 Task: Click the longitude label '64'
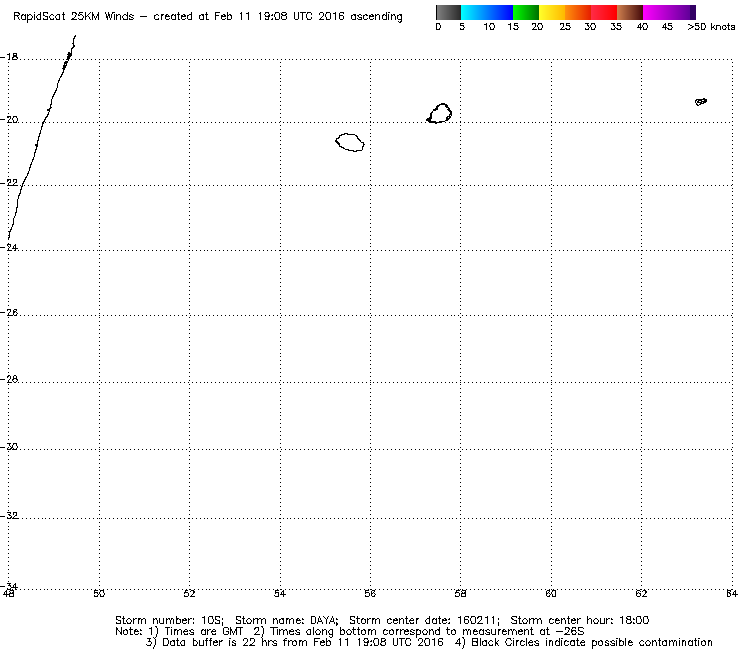point(732,594)
